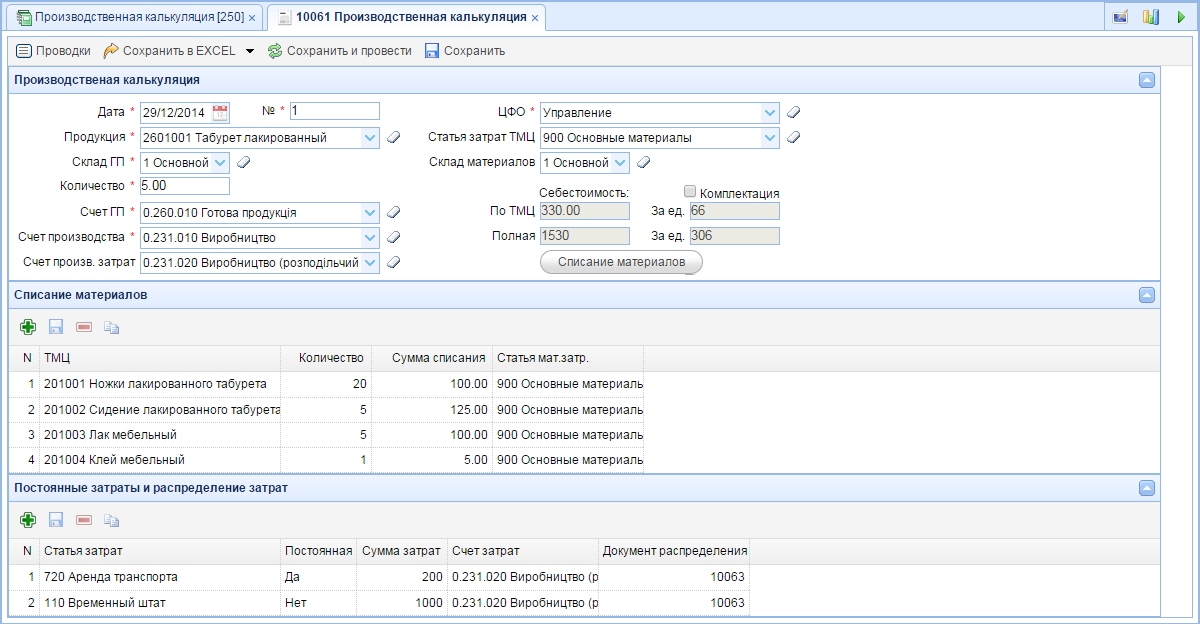Clear the Склад материалов field with eraser
This screenshot has height=624, width=1200.
pos(644,162)
